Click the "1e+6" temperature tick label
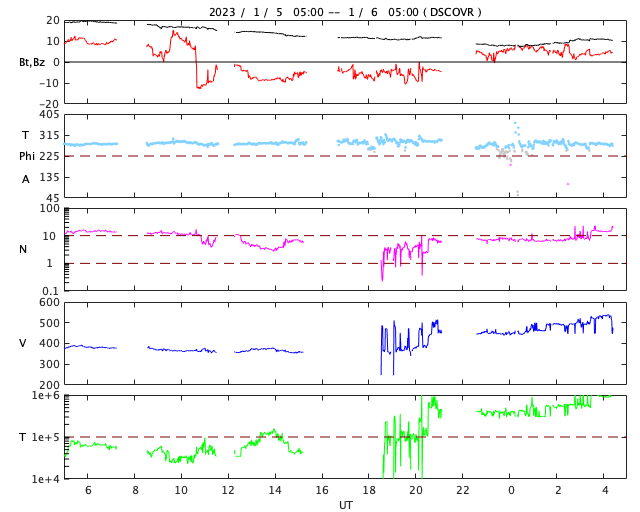Image resolution: width=640 pixels, height=512 pixels. click(46, 395)
